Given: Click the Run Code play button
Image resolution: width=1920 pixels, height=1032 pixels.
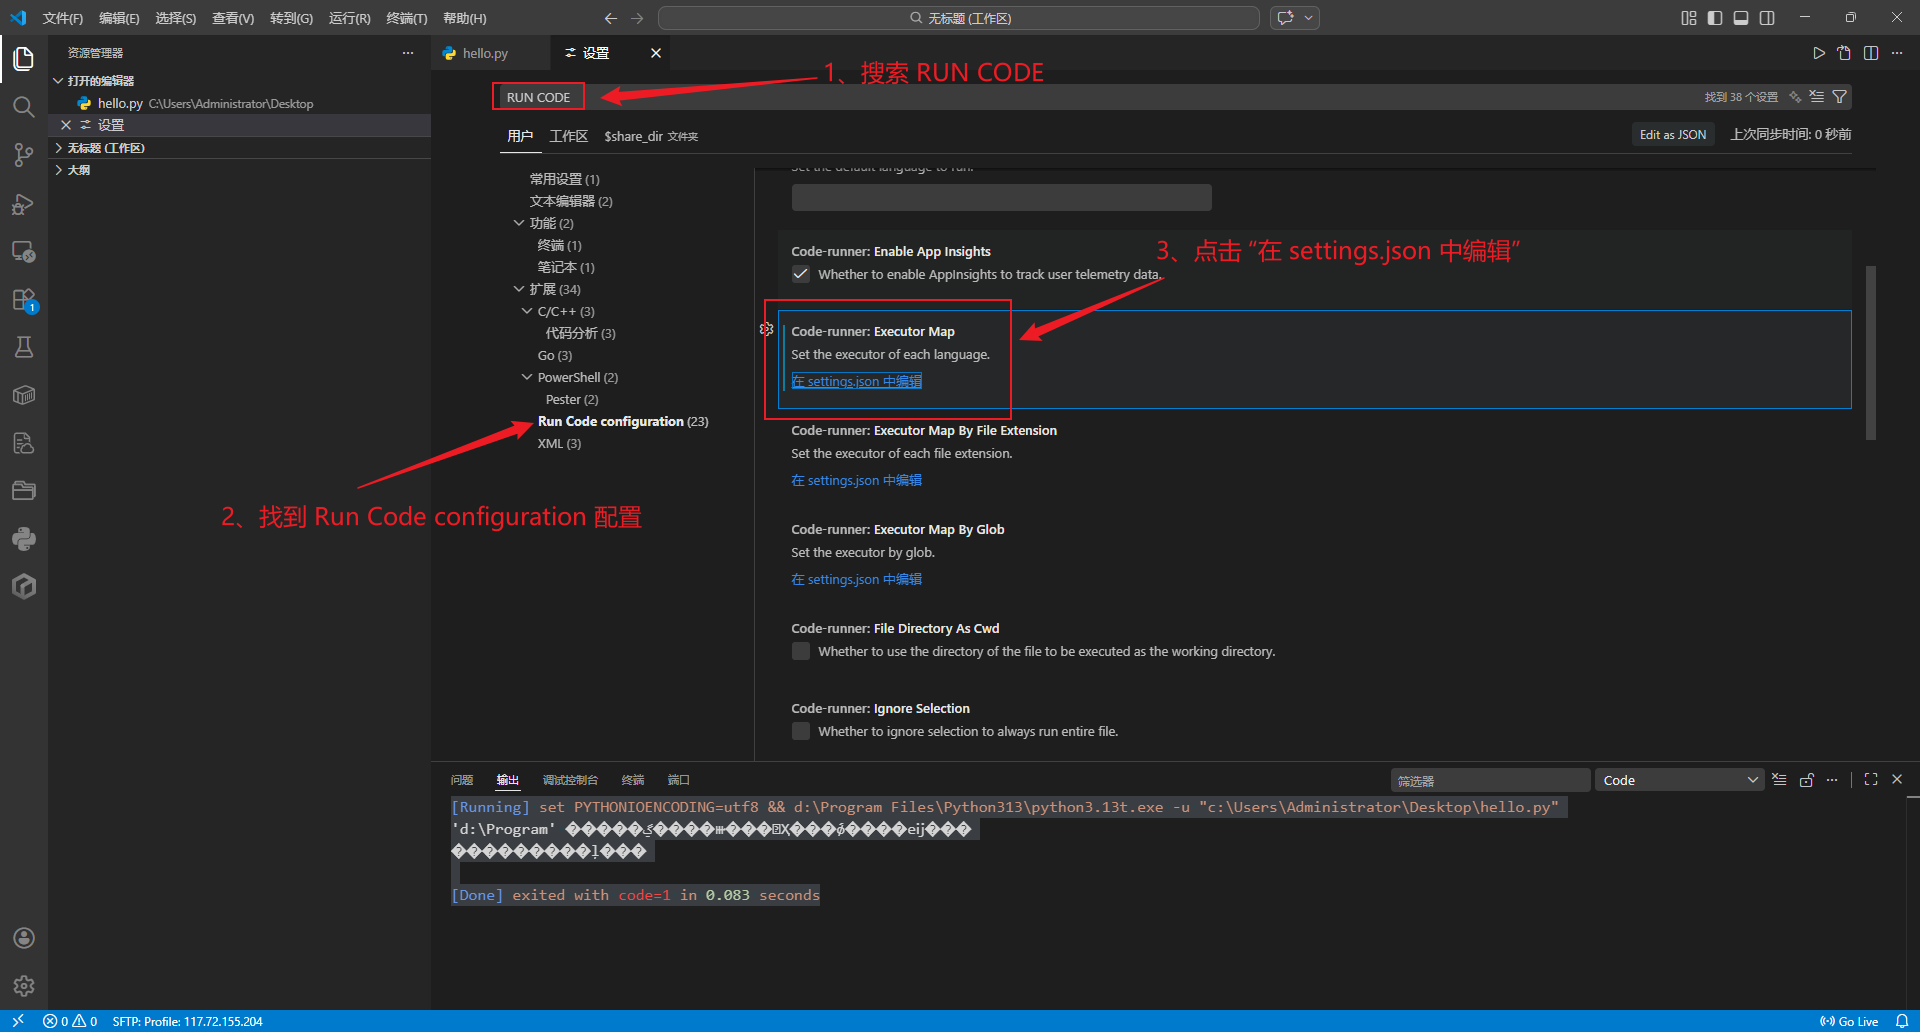Looking at the screenshot, I should [x=1818, y=53].
